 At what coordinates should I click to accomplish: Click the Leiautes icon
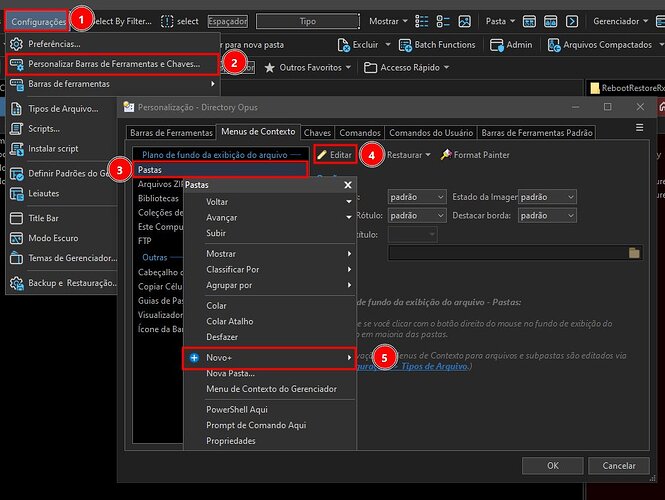pyautogui.click(x=17, y=193)
